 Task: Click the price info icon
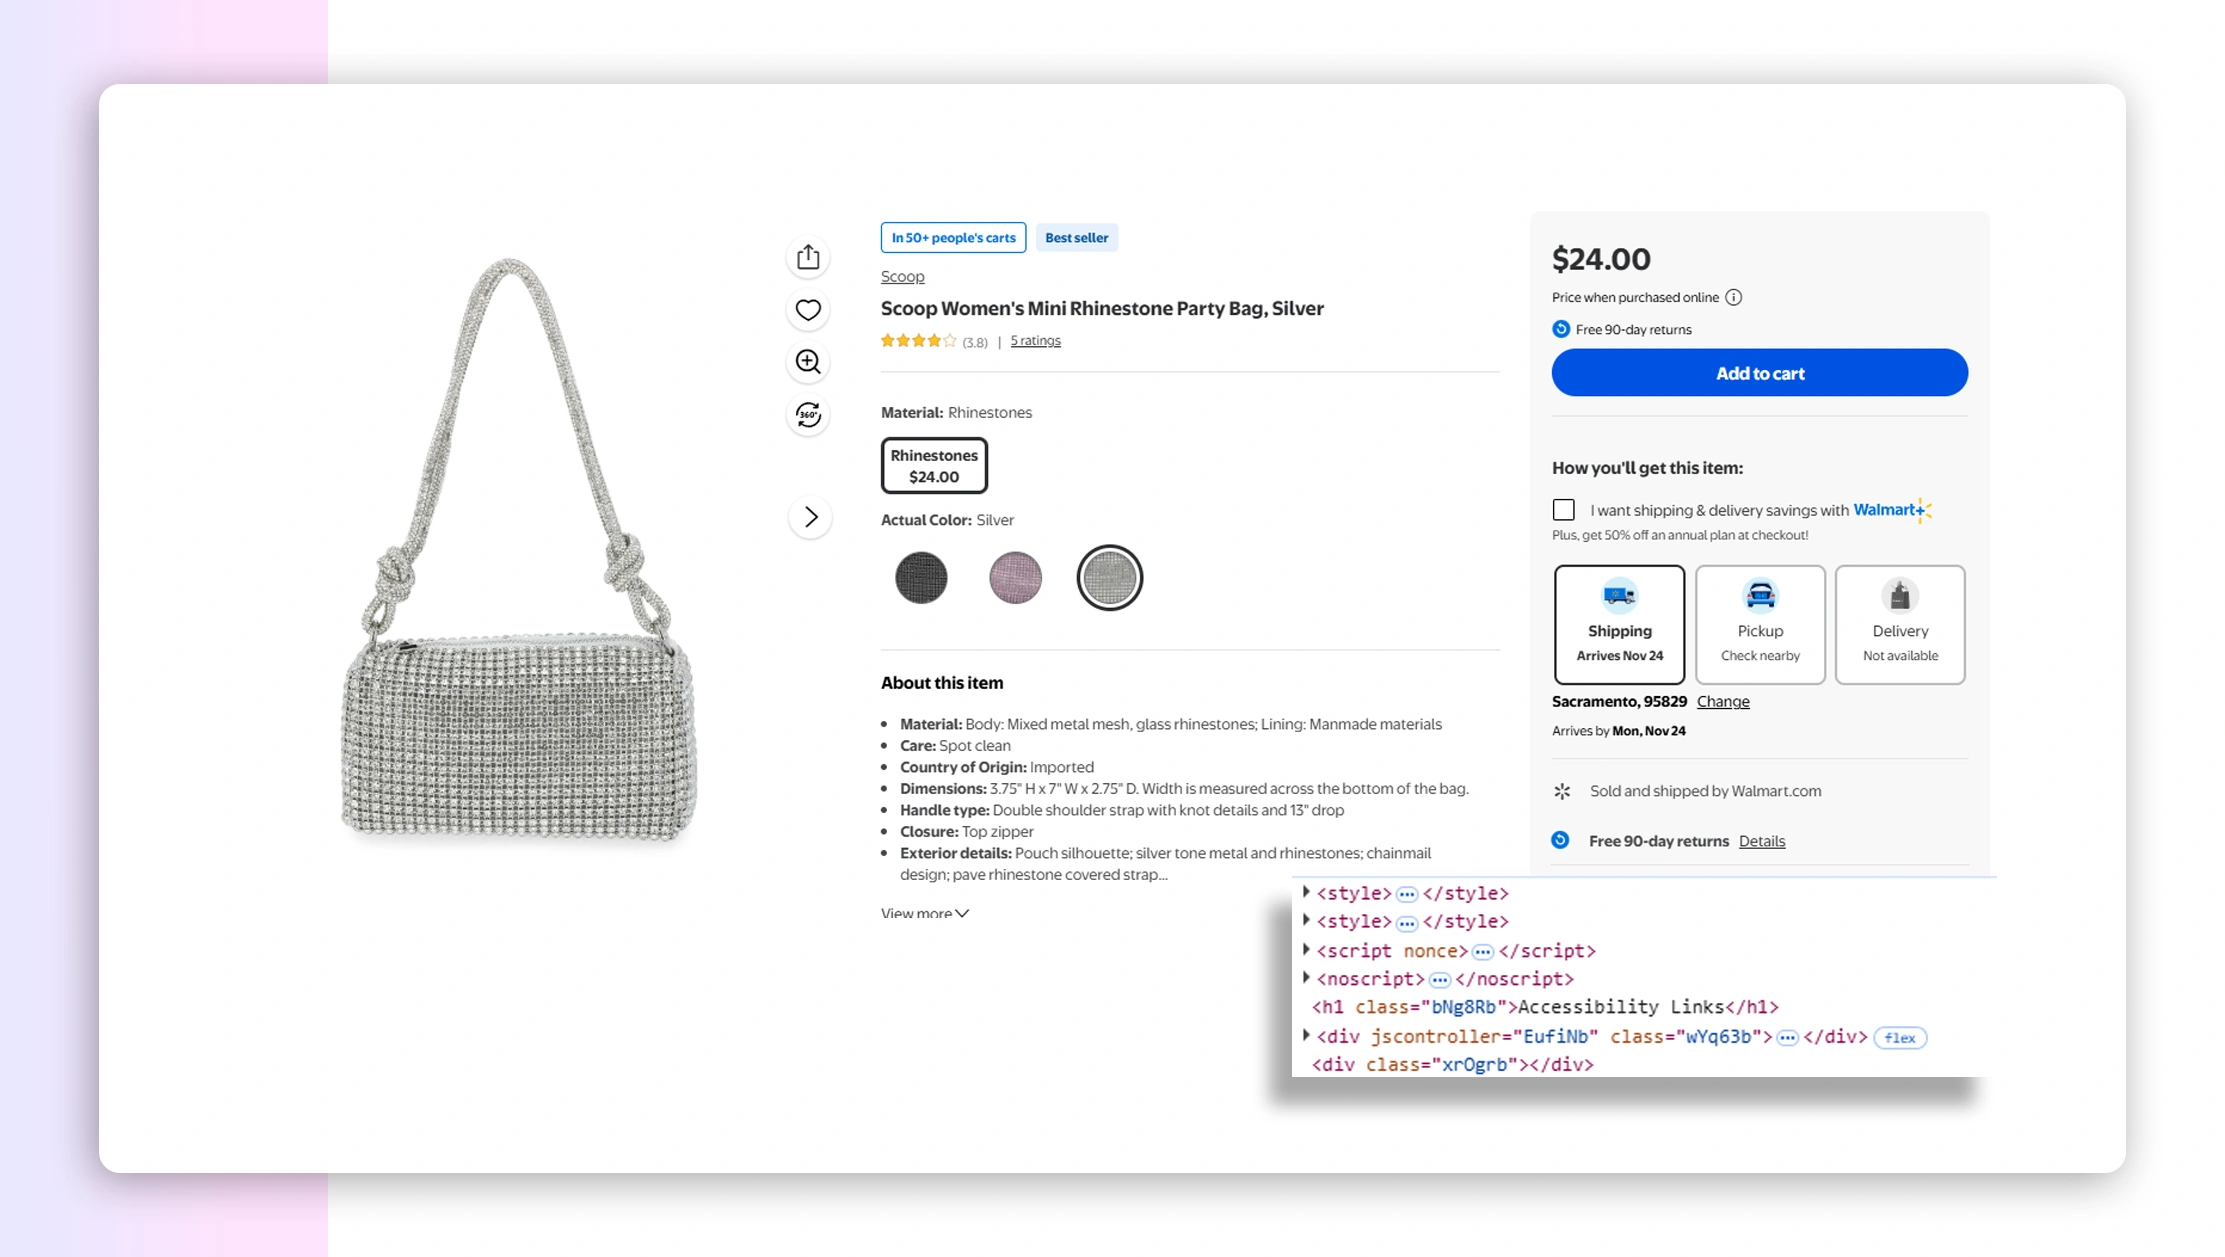[x=1734, y=297]
